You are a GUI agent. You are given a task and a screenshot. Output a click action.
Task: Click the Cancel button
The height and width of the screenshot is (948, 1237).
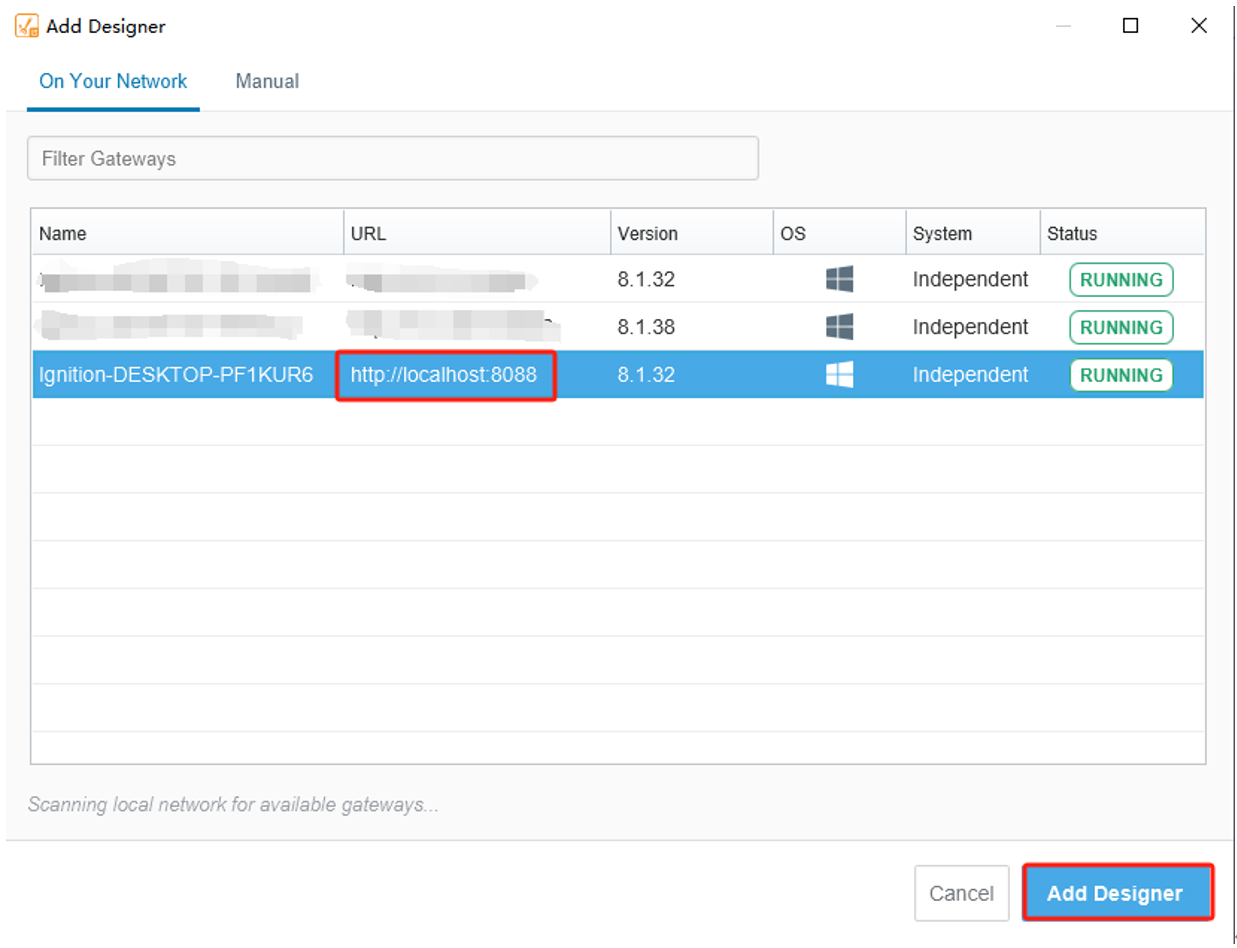click(x=962, y=893)
